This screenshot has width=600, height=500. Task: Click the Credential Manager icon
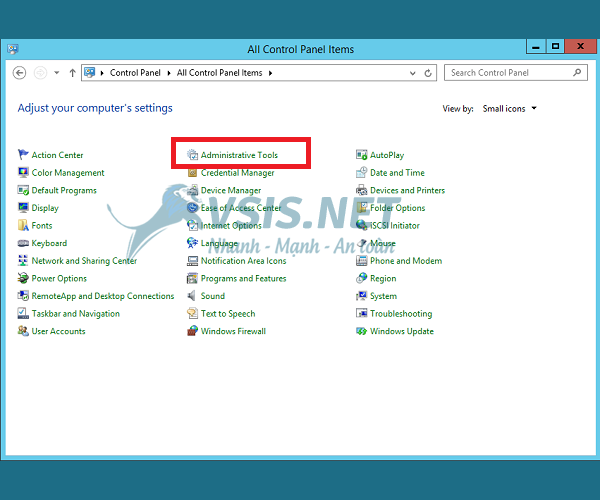[192, 173]
